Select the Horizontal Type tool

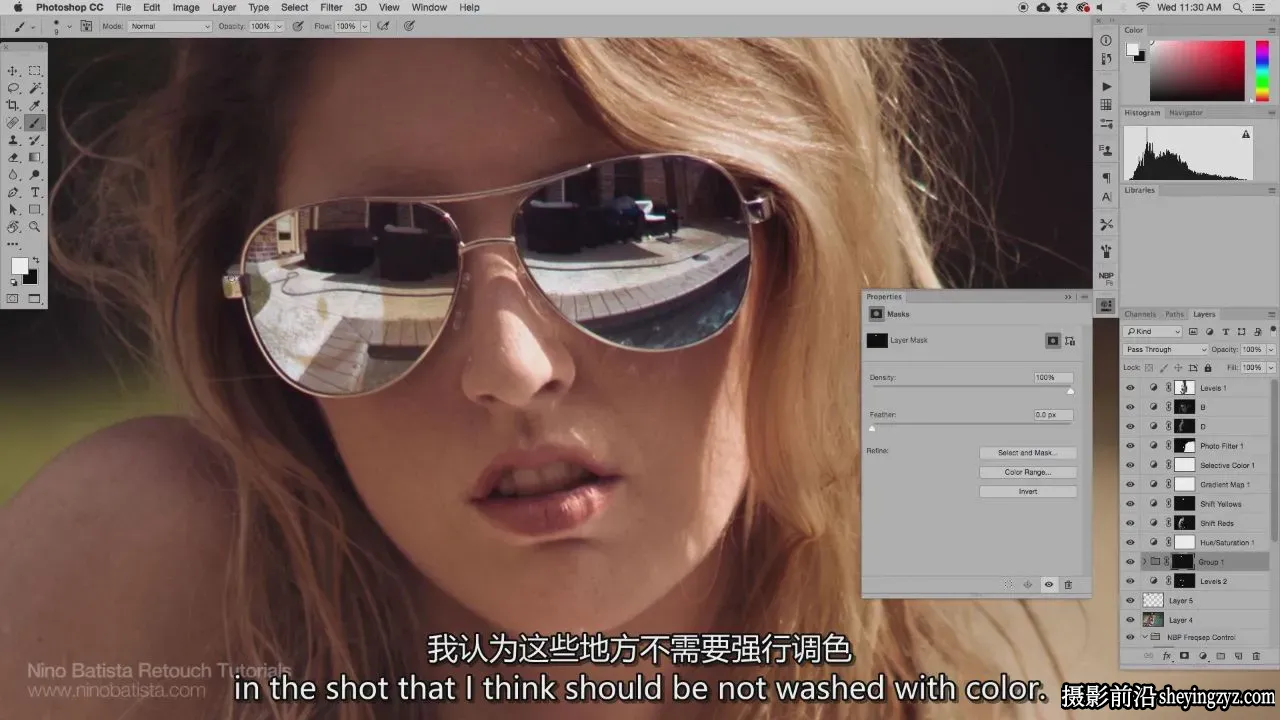(35, 192)
